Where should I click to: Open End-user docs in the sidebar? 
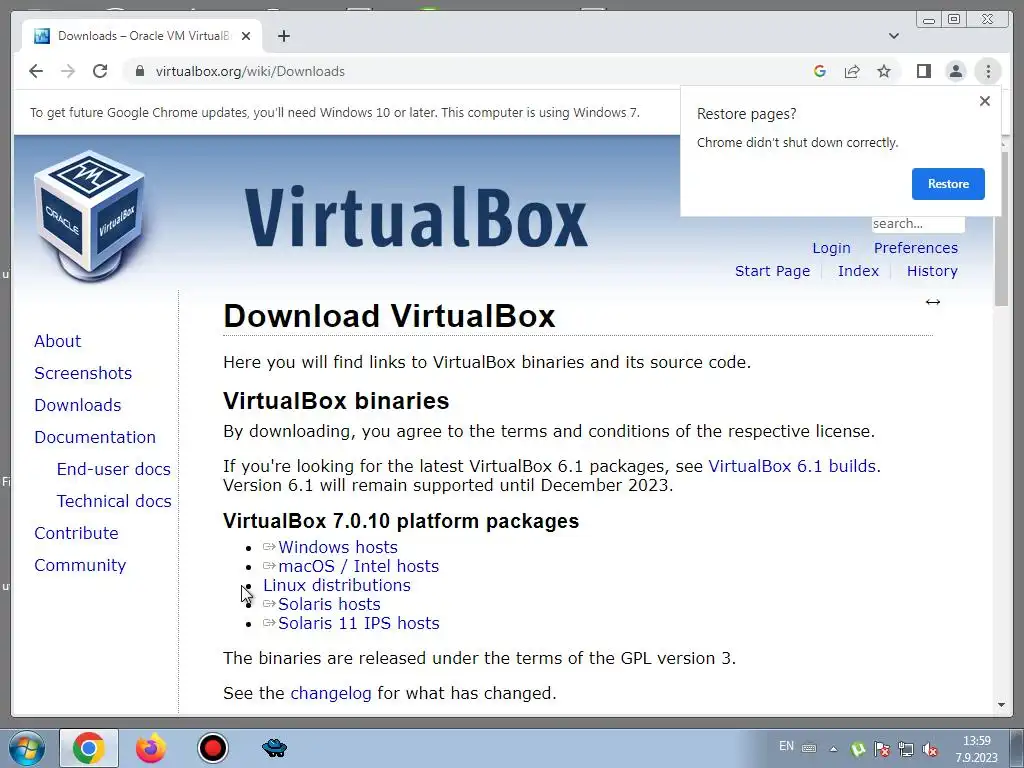(x=114, y=469)
